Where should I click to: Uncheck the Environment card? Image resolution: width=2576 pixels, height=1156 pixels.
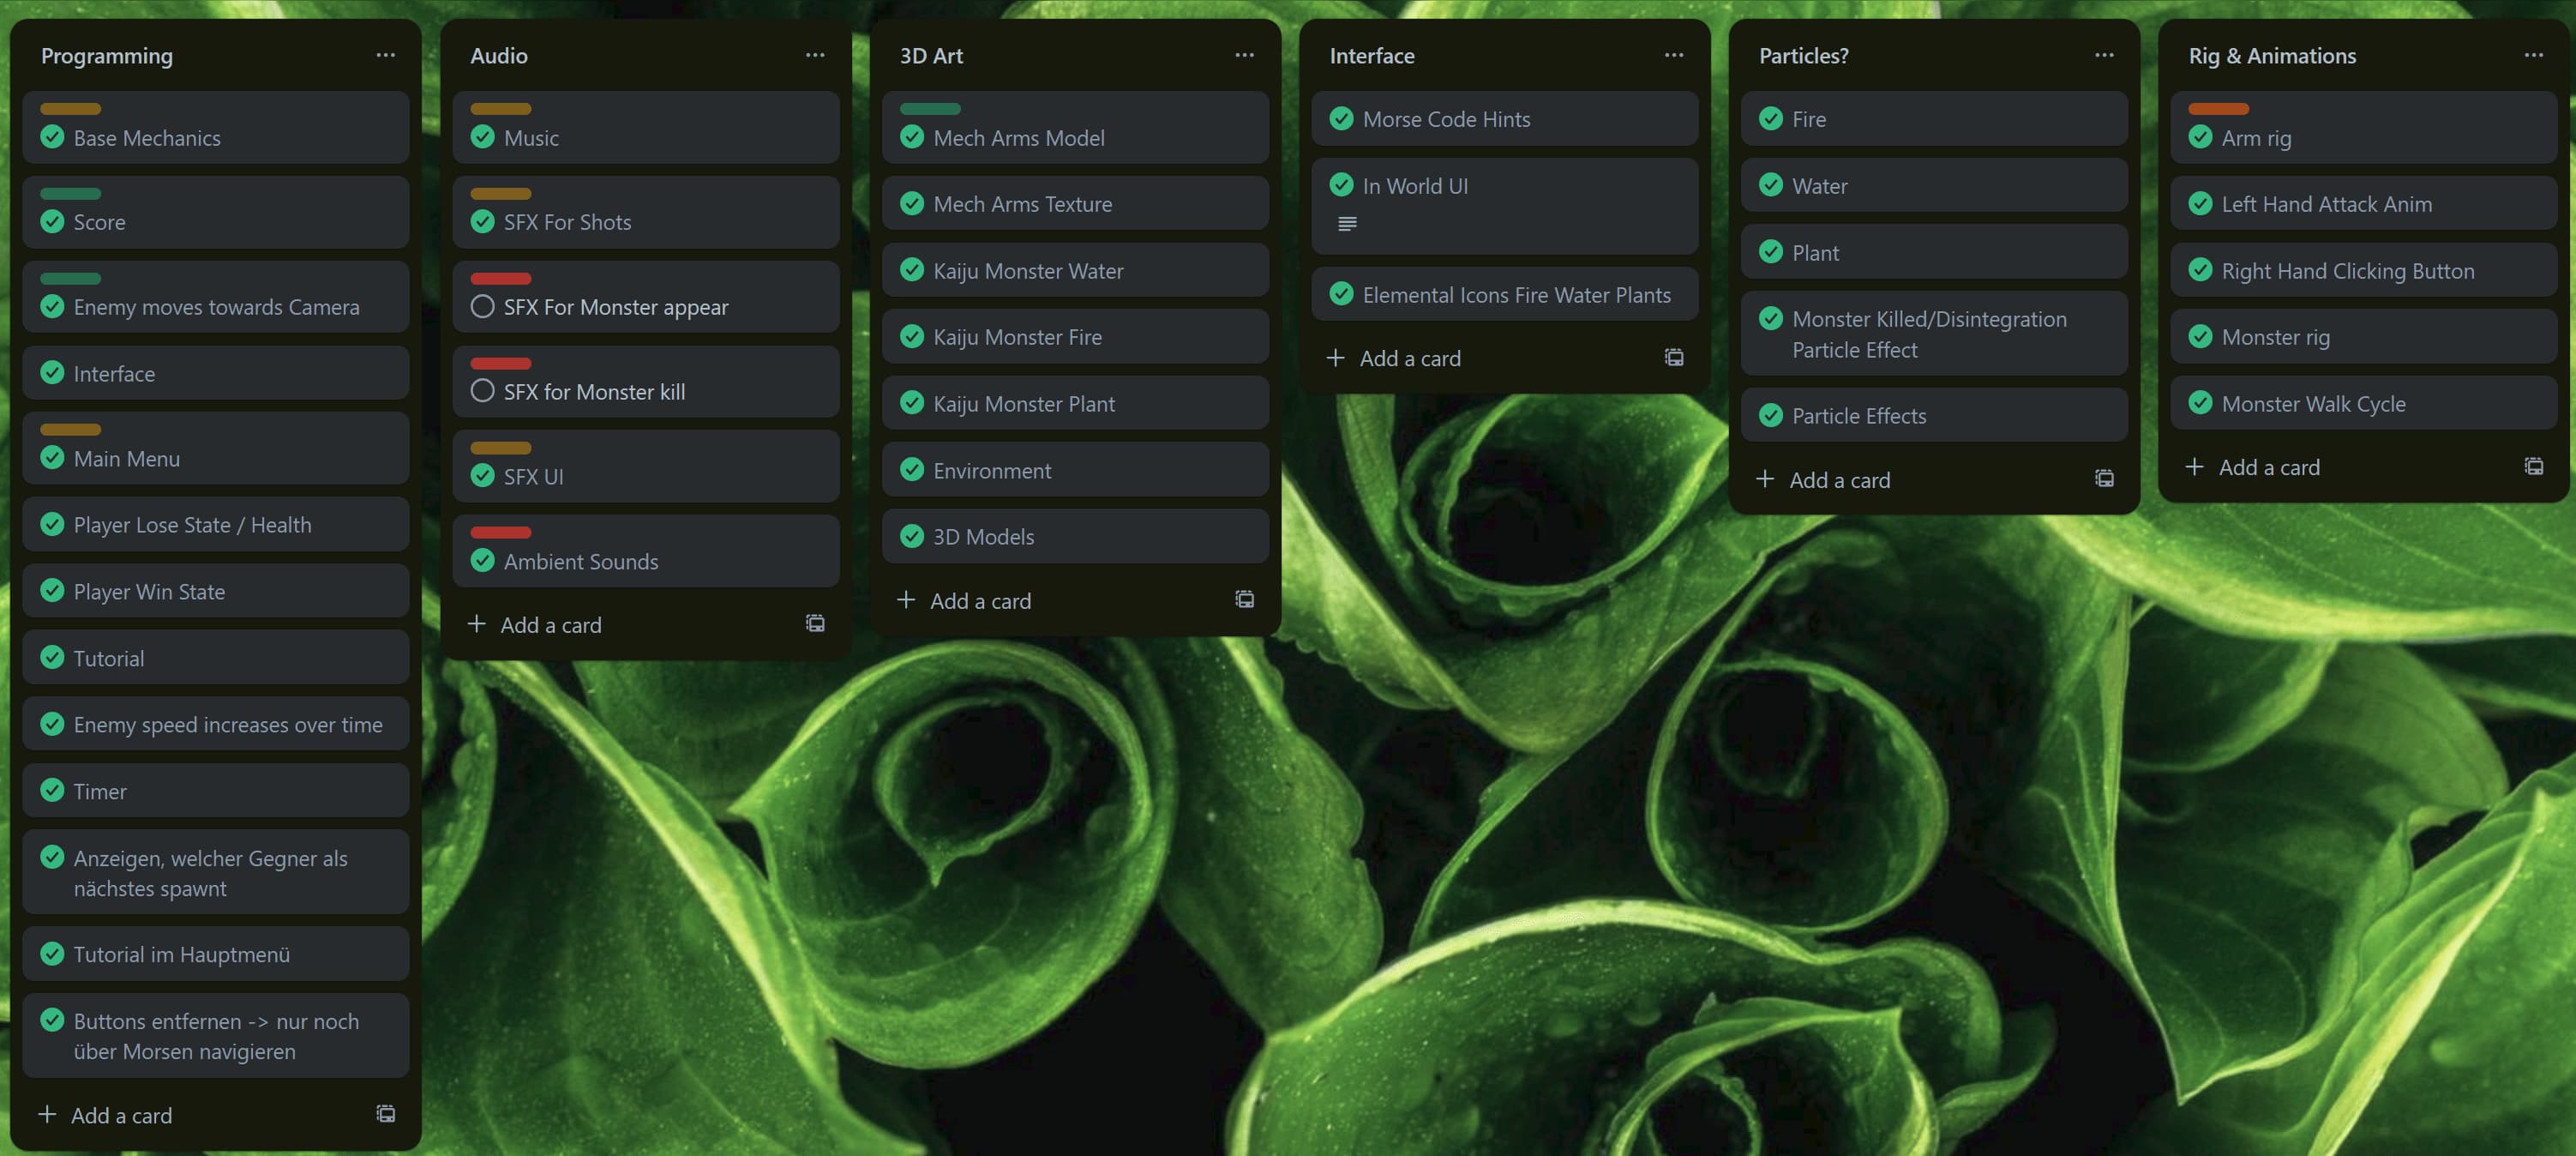coord(911,470)
